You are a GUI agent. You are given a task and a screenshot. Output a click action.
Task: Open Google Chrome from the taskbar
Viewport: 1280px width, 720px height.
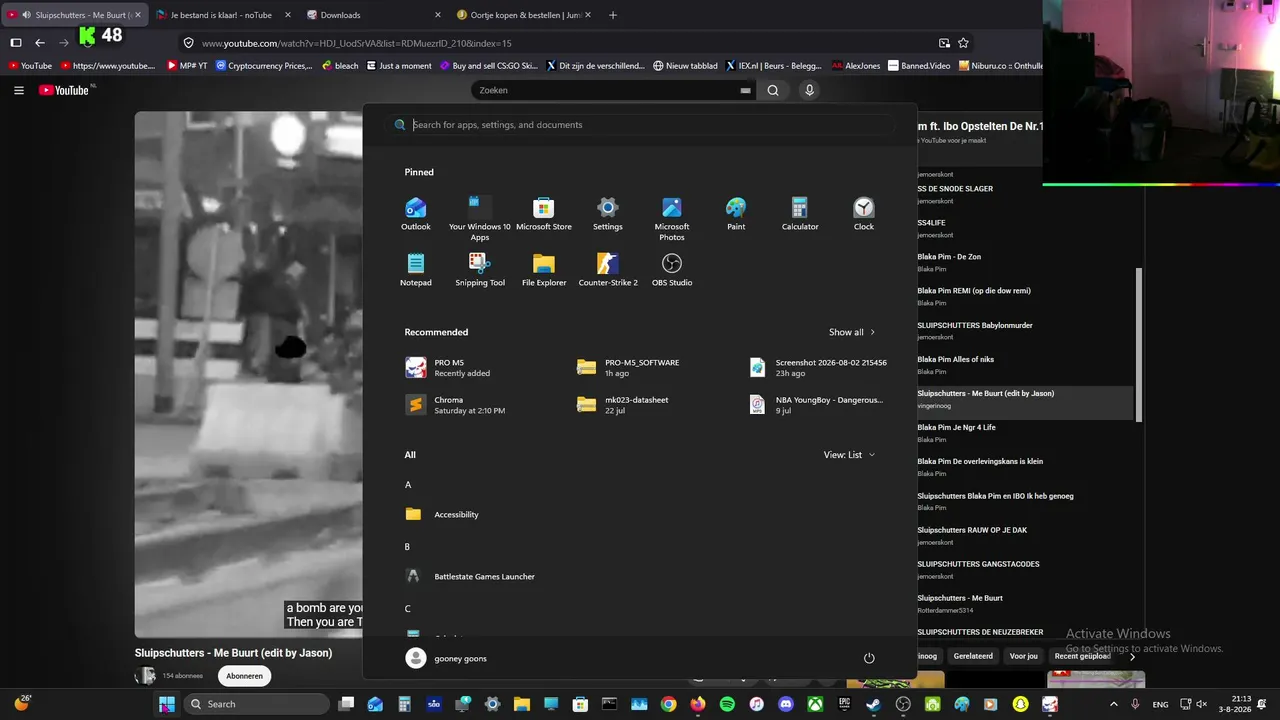(668, 704)
